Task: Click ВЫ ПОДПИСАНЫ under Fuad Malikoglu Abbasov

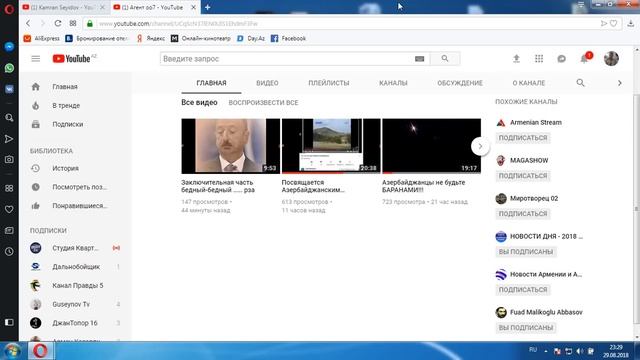Action: [x=526, y=328]
